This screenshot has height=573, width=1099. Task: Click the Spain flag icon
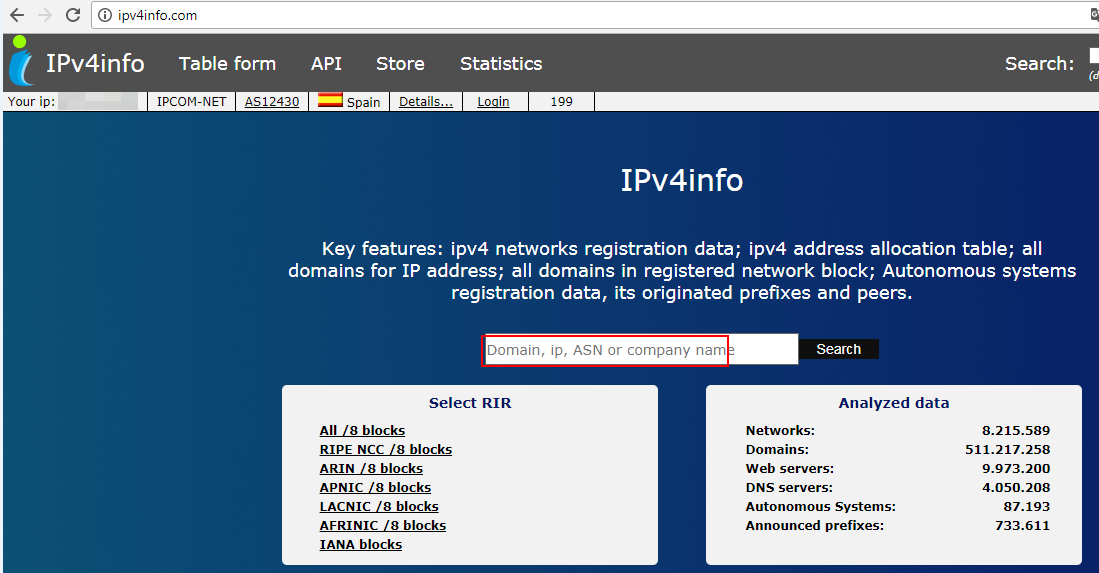point(330,101)
